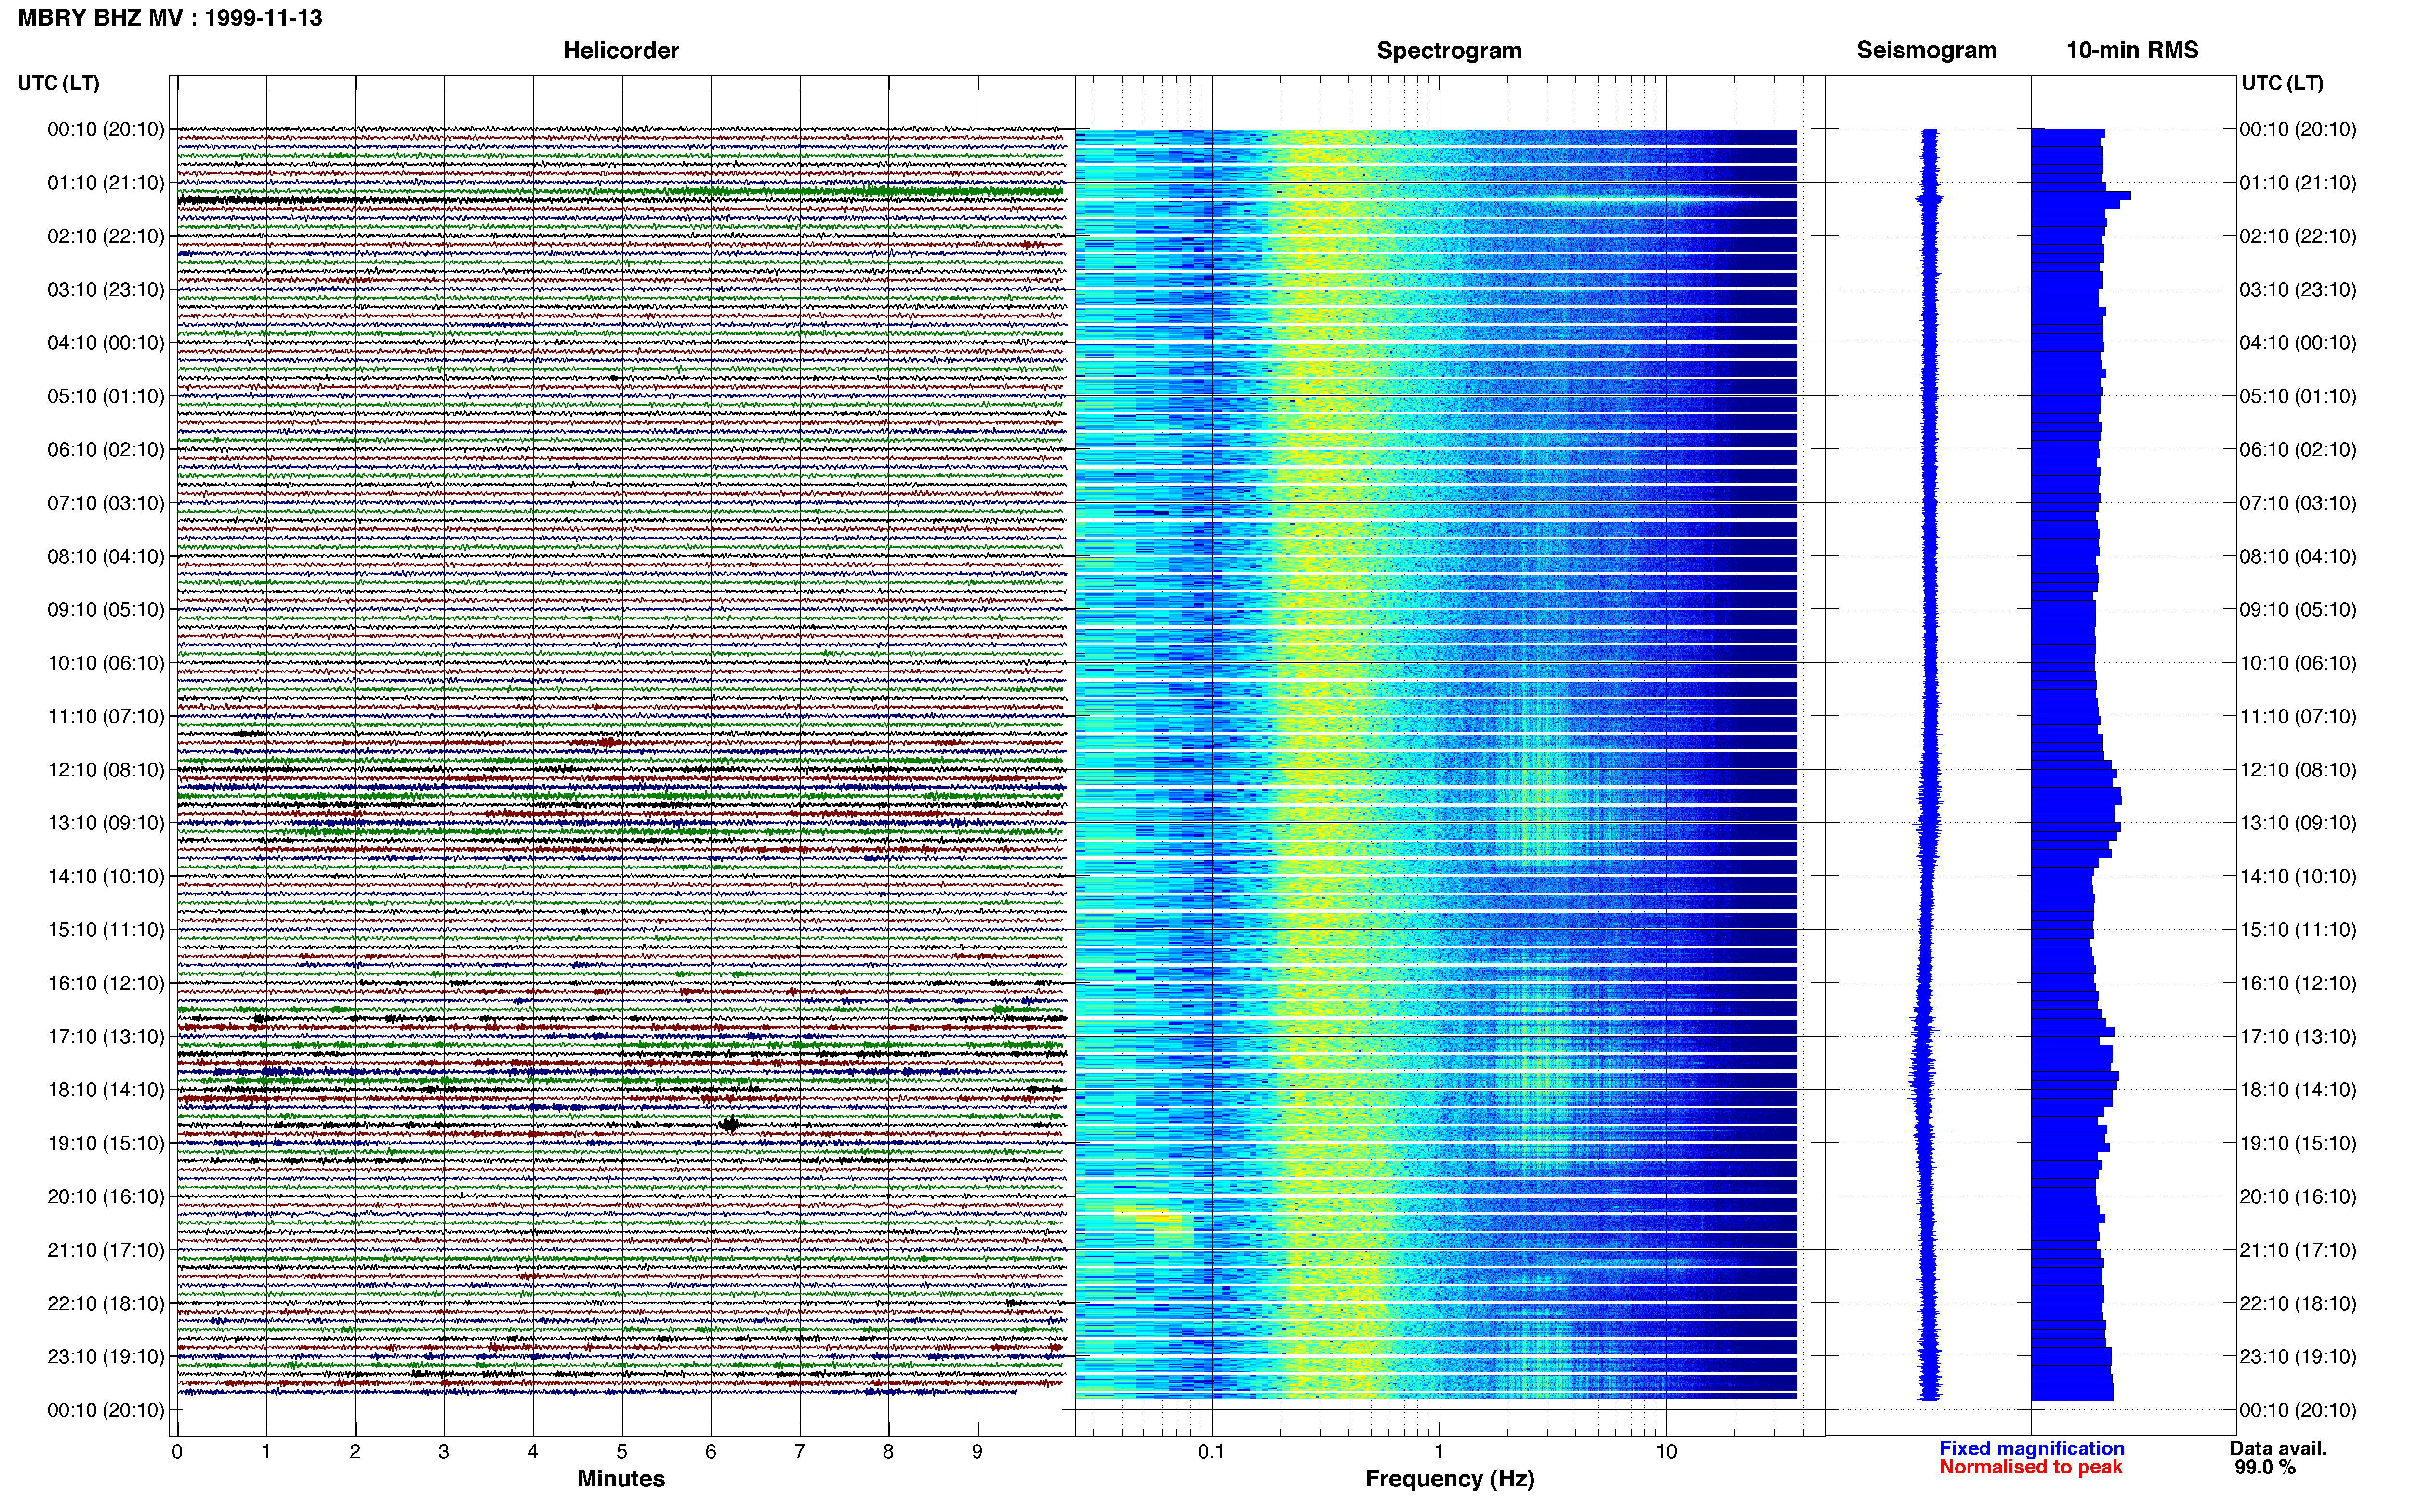Viewport: 2418px width, 1512px height.
Task: Click left time label 02:10 (22:10)
Action: pyautogui.click(x=105, y=236)
